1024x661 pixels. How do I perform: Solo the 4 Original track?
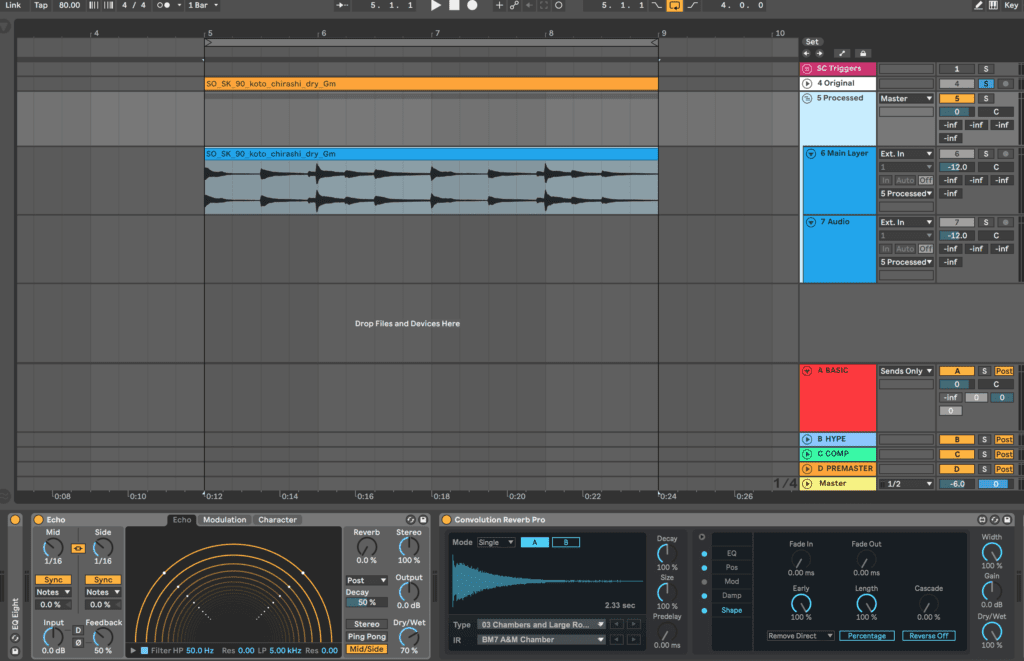[984, 83]
